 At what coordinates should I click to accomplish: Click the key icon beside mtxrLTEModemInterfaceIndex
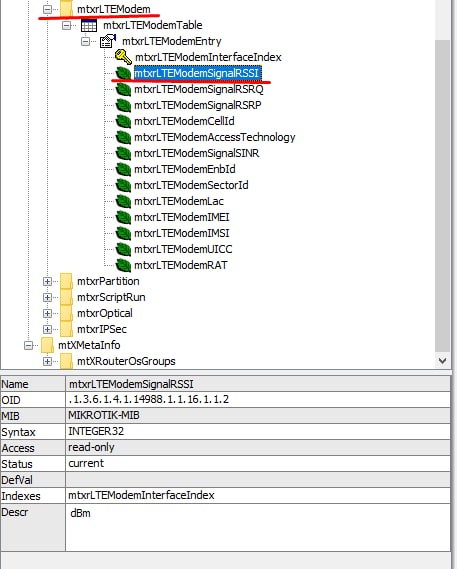[x=123, y=57]
